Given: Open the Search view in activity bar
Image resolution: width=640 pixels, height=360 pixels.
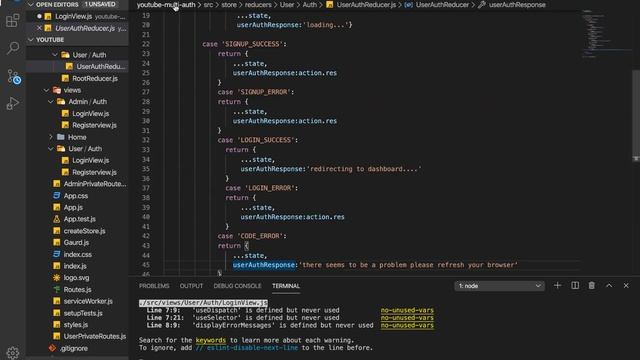Looking at the screenshot, I should (x=13, y=48).
